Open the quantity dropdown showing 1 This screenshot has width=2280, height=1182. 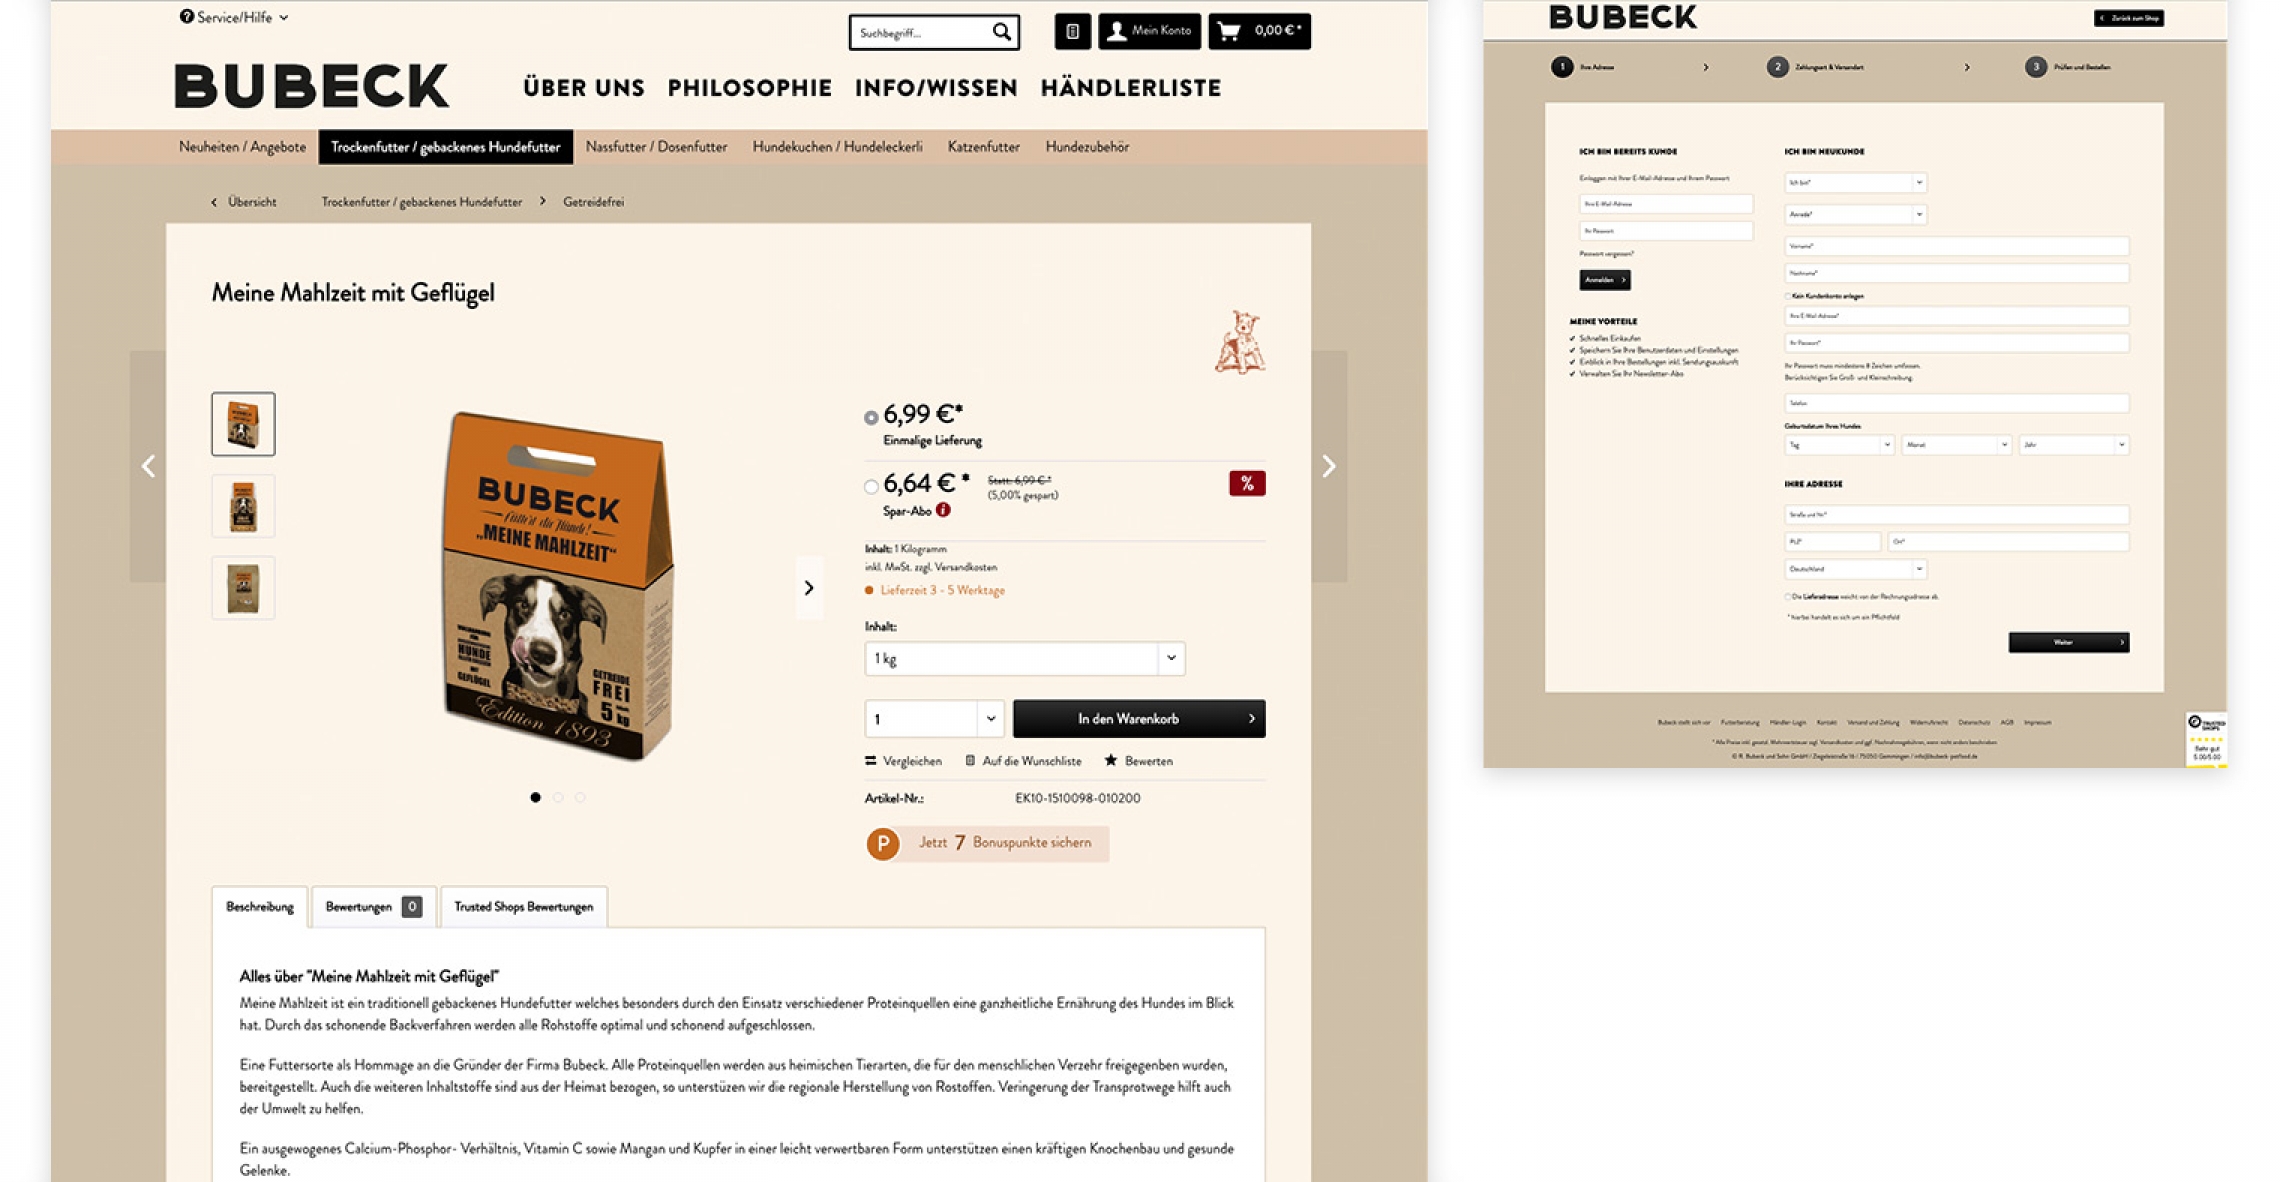tap(934, 719)
